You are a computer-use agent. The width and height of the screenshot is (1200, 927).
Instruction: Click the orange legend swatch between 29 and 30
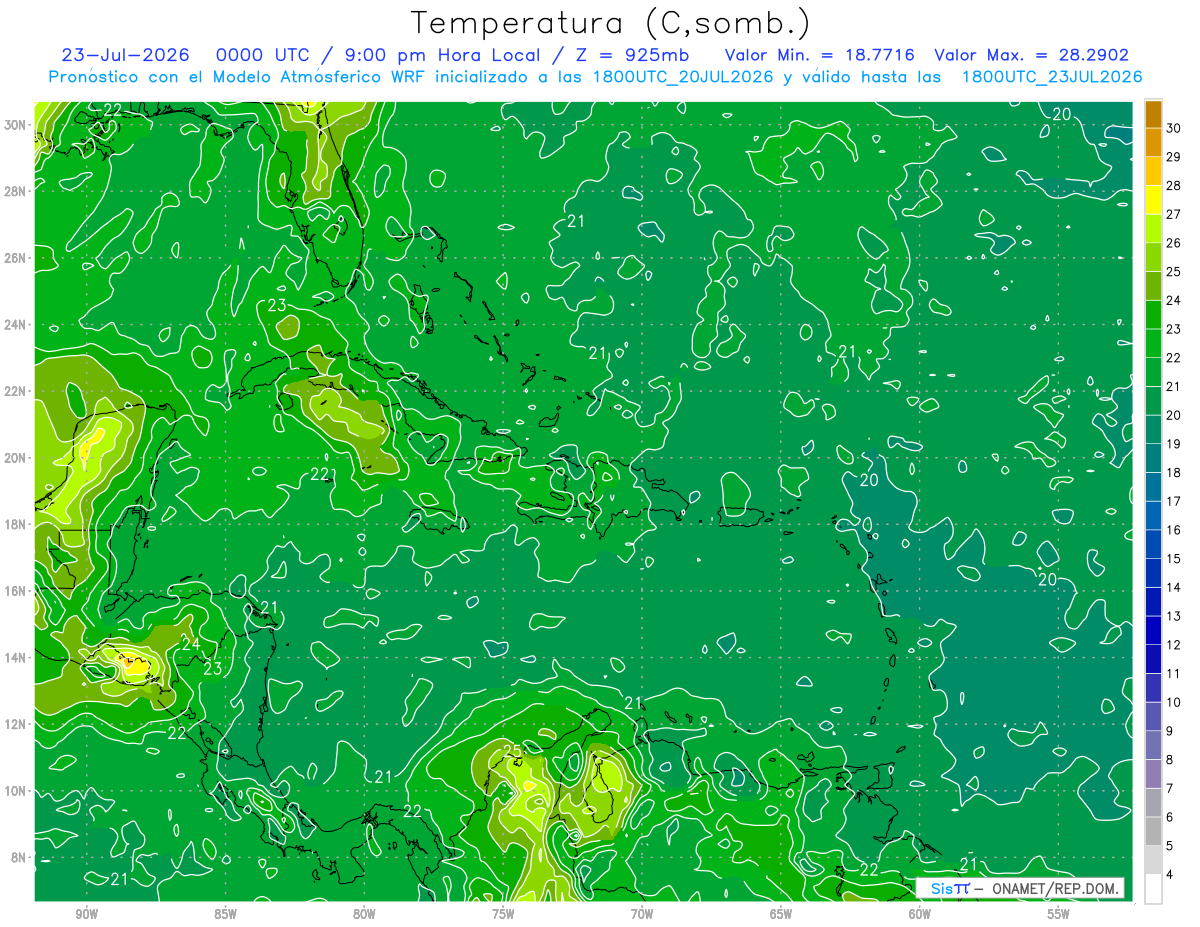(1153, 143)
